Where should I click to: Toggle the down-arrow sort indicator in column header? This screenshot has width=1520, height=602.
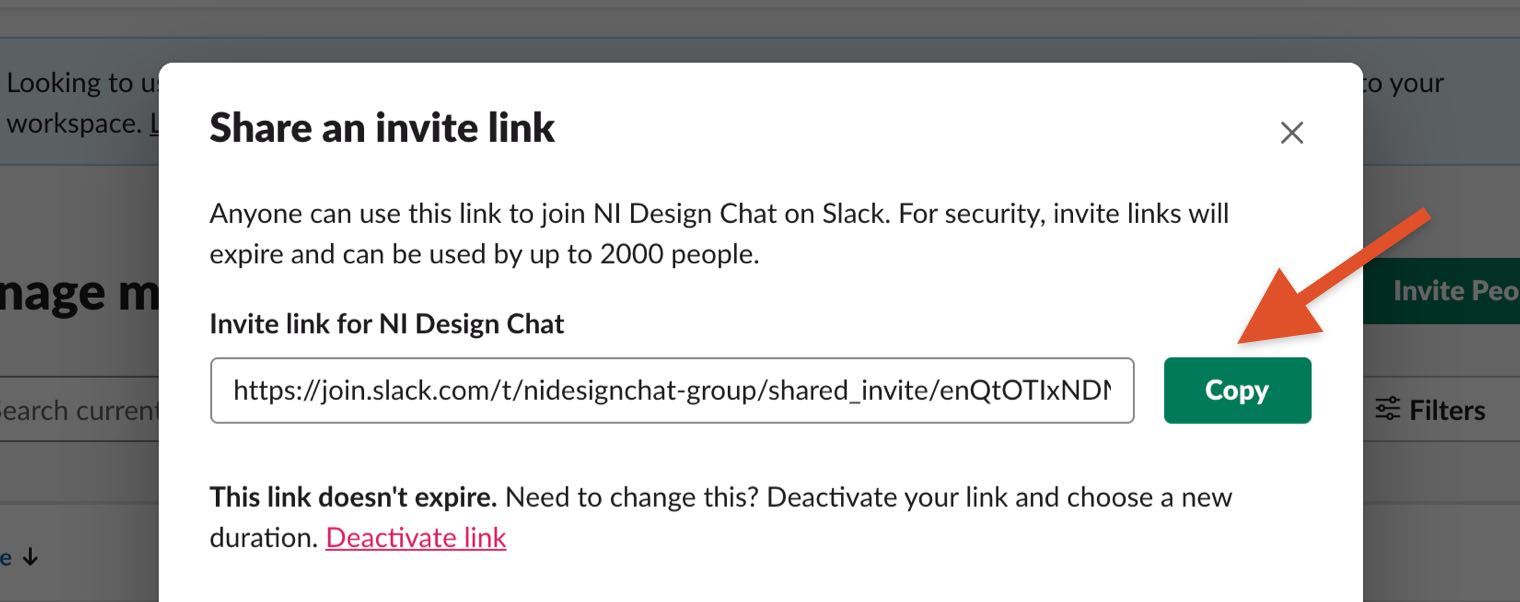click(30, 558)
